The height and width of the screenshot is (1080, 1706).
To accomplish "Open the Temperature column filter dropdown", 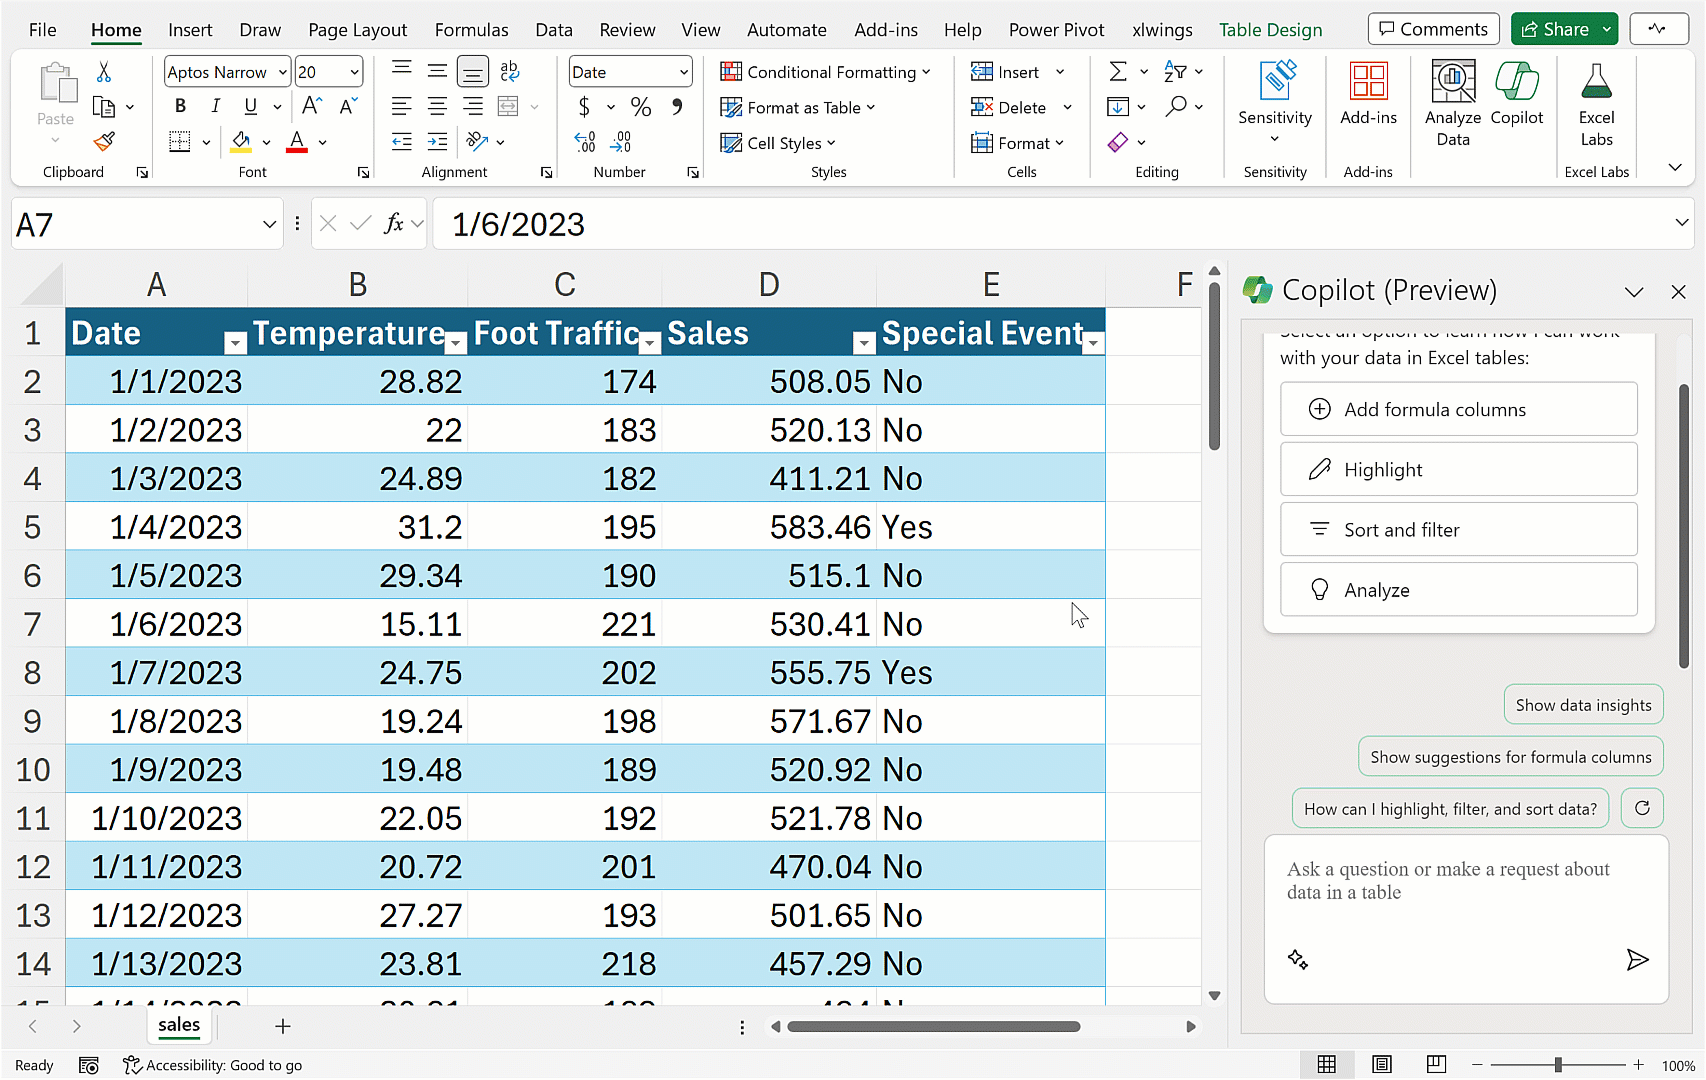I will tap(455, 344).
